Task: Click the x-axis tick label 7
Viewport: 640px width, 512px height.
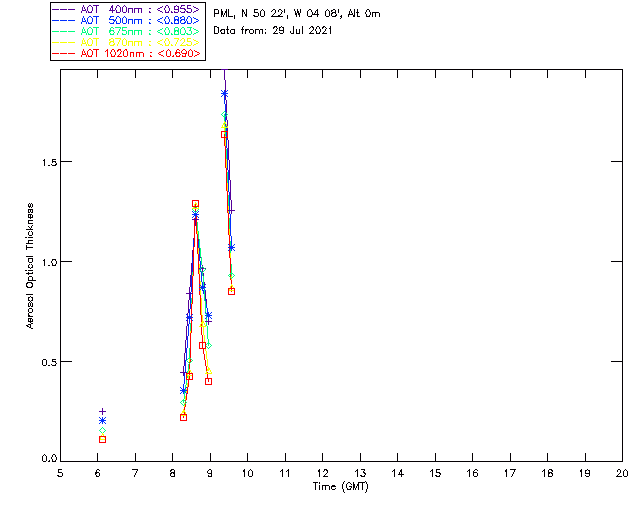Action: tap(135, 473)
